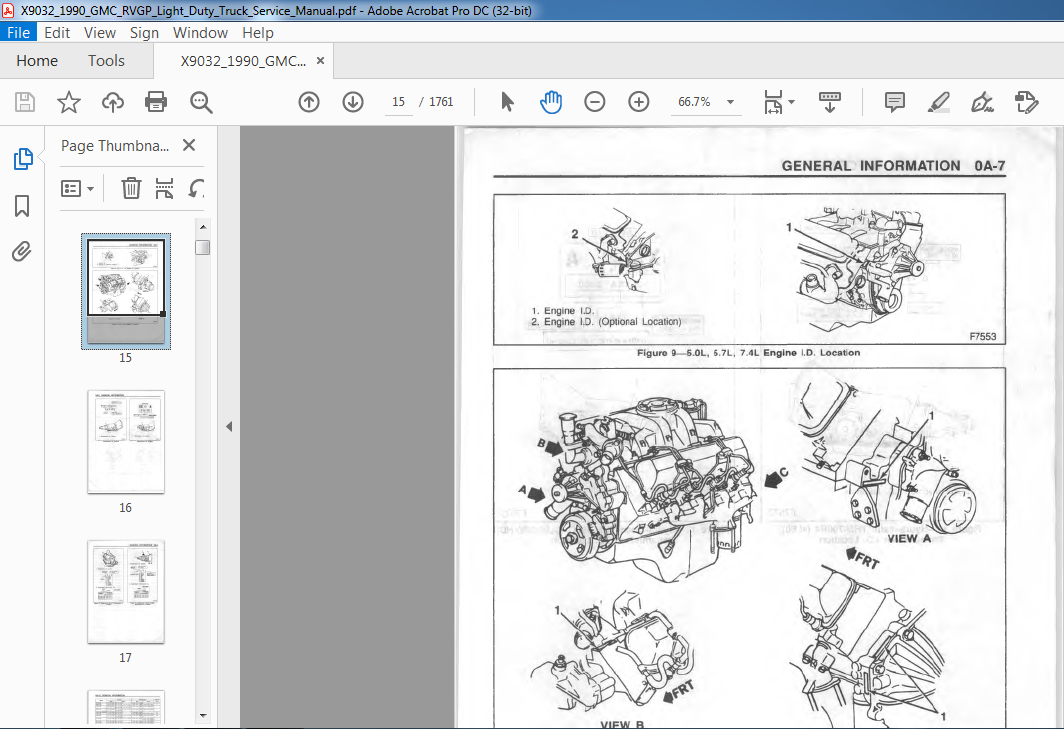Screen dimensions: 1064x729
Task: Go to previous page arrow
Action: click(309, 102)
